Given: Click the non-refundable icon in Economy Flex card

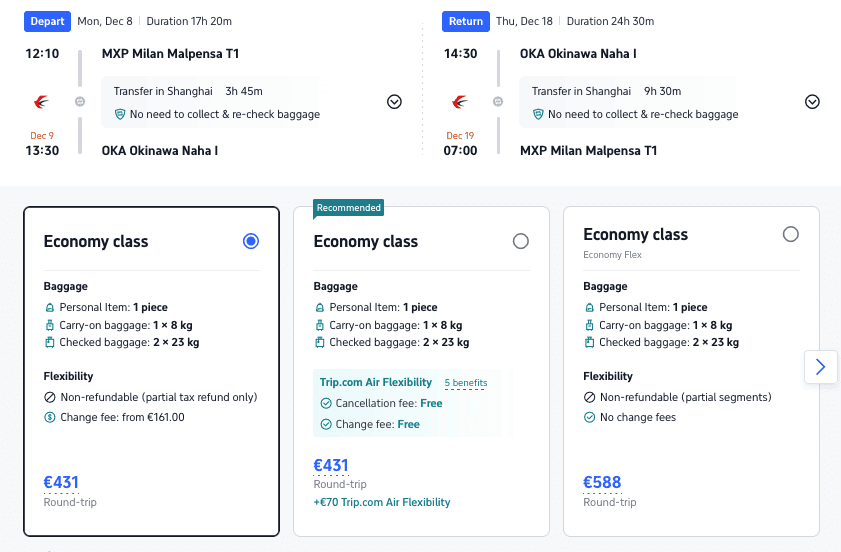Looking at the screenshot, I should [x=589, y=397].
